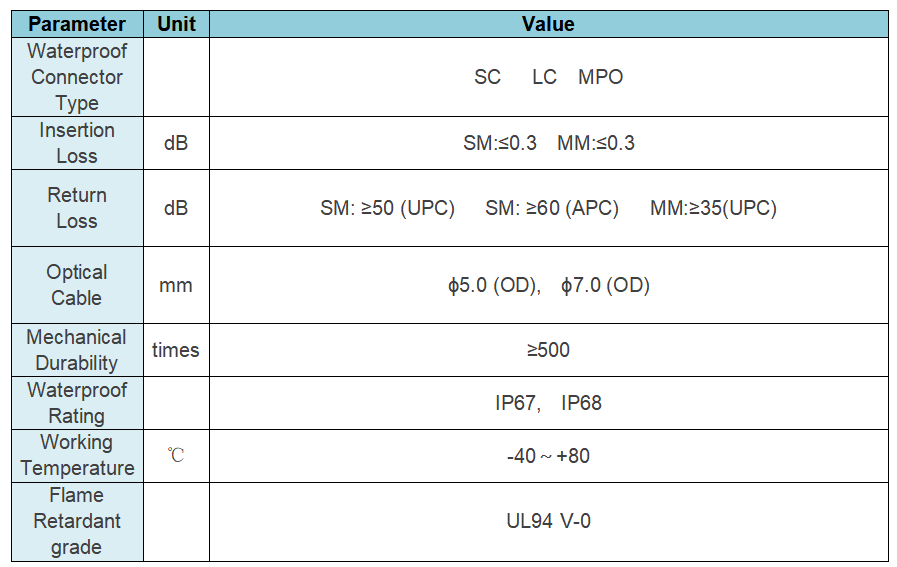Click the ≥500 durability value
This screenshot has width=897, height=567.
(x=548, y=350)
